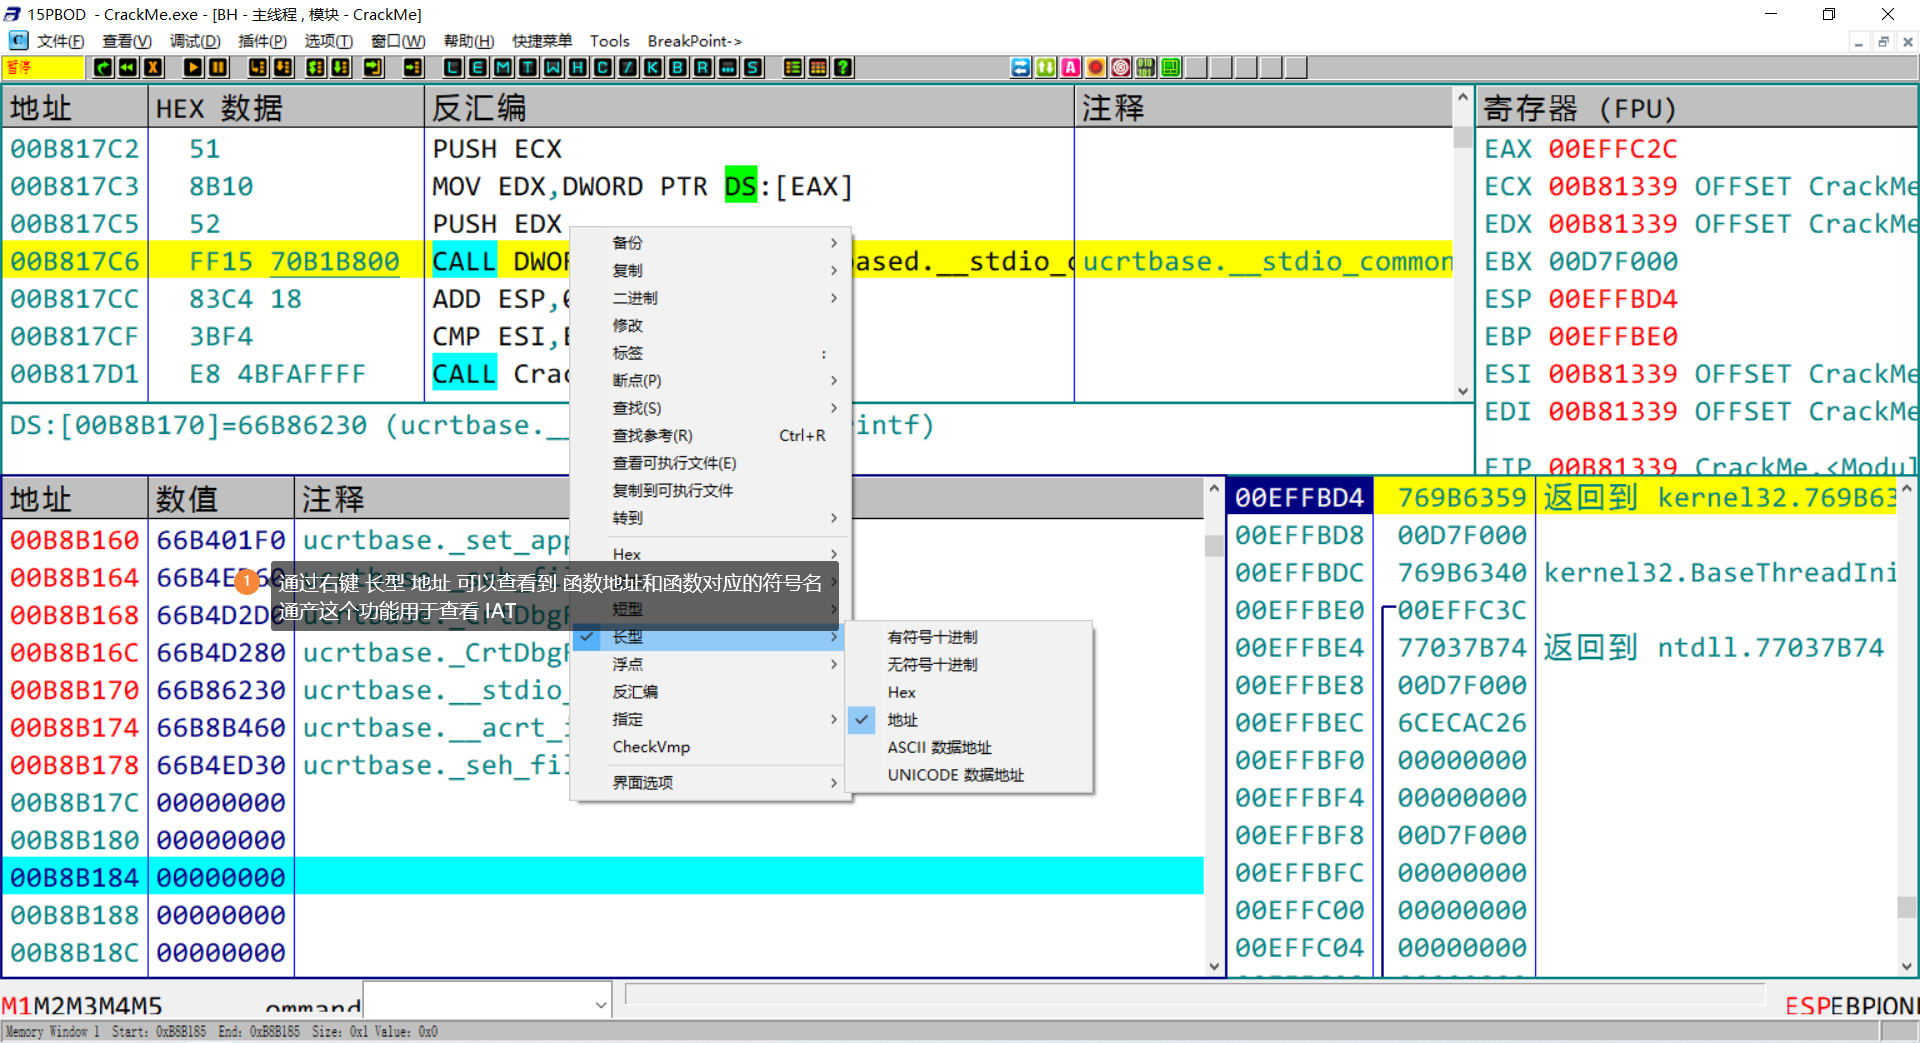Viewport: 1920px width, 1043px height.
Task: Expand the 备份 context submenu
Action: coord(710,243)
